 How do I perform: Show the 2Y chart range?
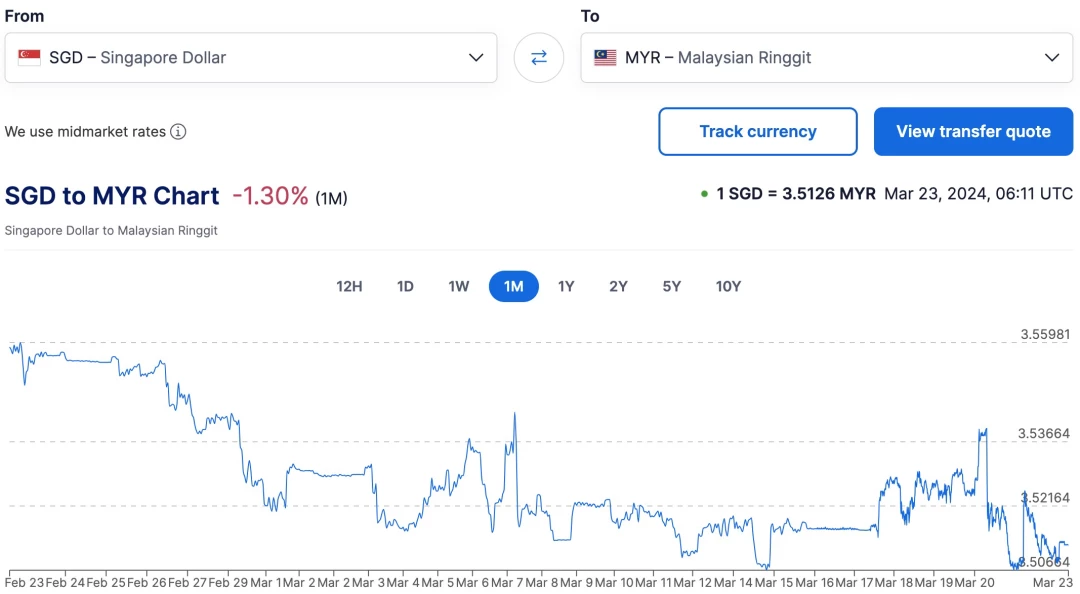point(619,286)
